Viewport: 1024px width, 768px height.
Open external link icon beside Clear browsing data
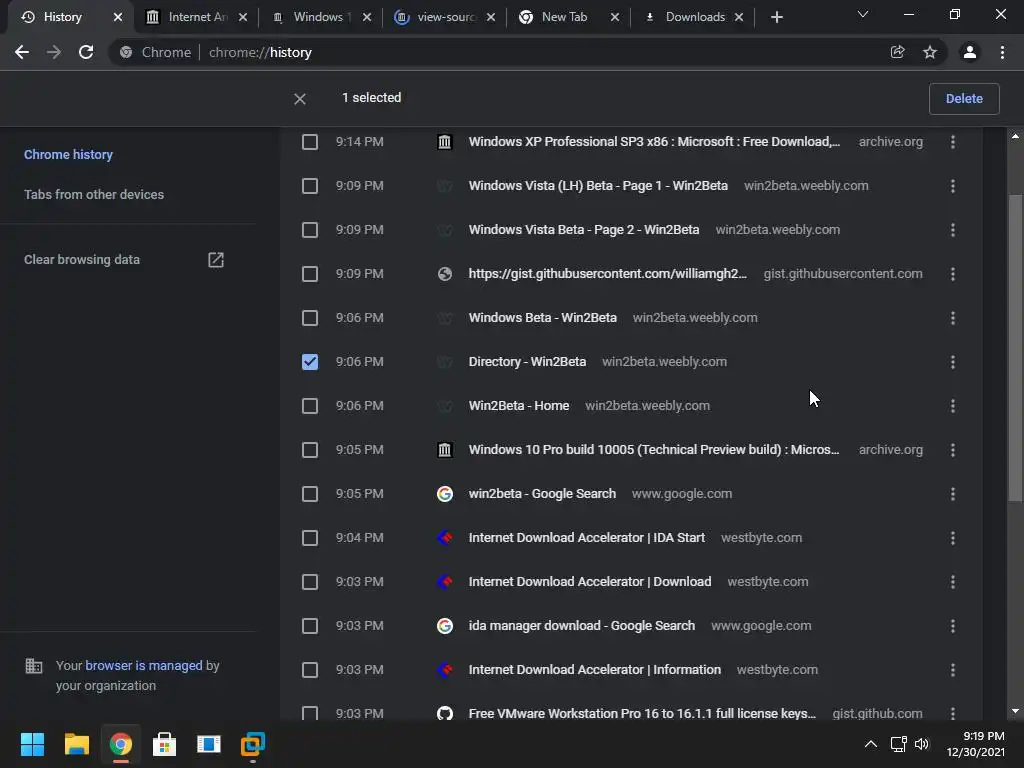(216, 260)
